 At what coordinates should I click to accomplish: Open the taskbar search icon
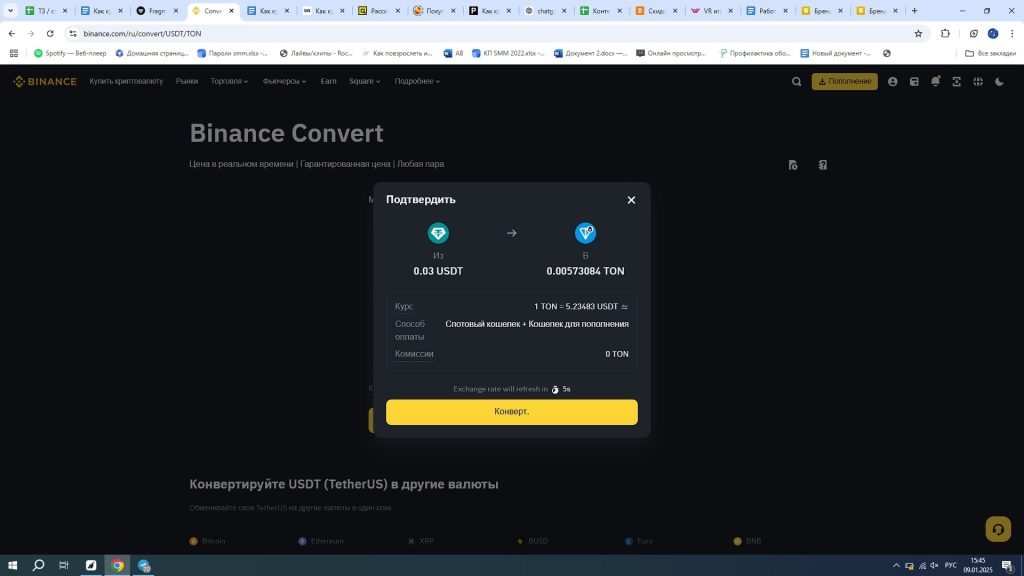pyautogui.click(x=39, y=566)
